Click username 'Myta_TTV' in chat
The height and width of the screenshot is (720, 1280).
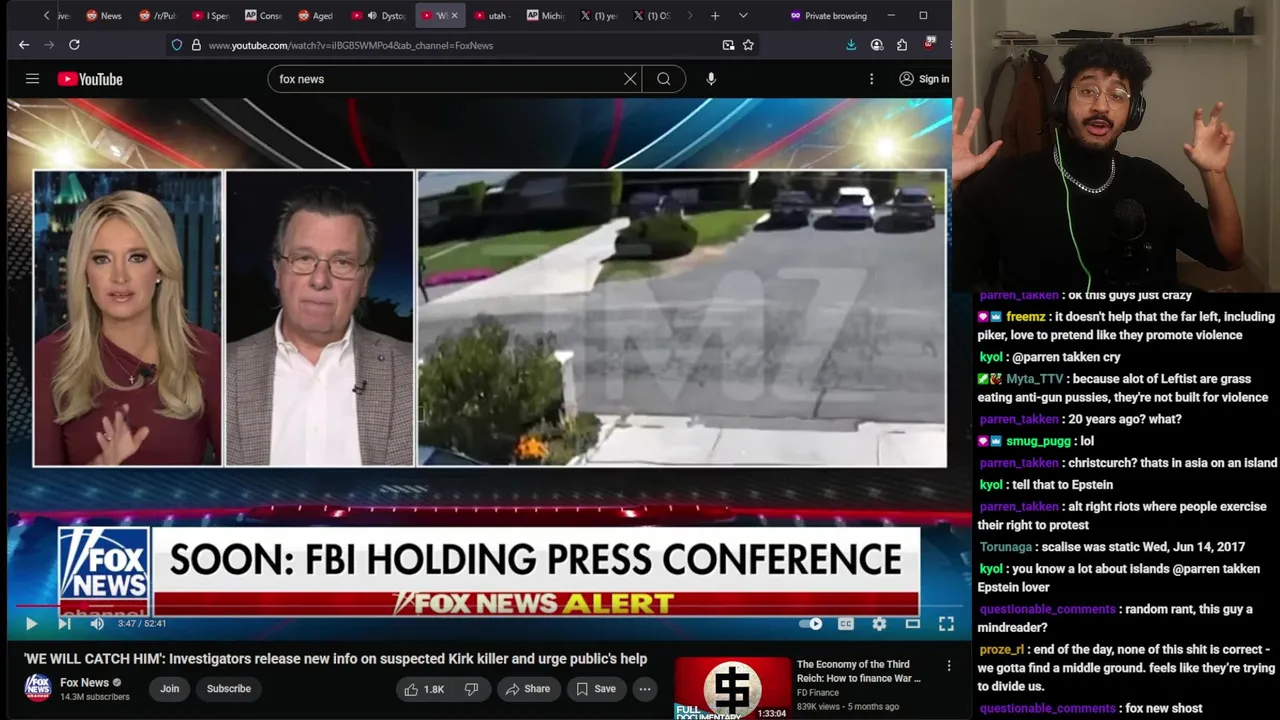coord(1035,379)
